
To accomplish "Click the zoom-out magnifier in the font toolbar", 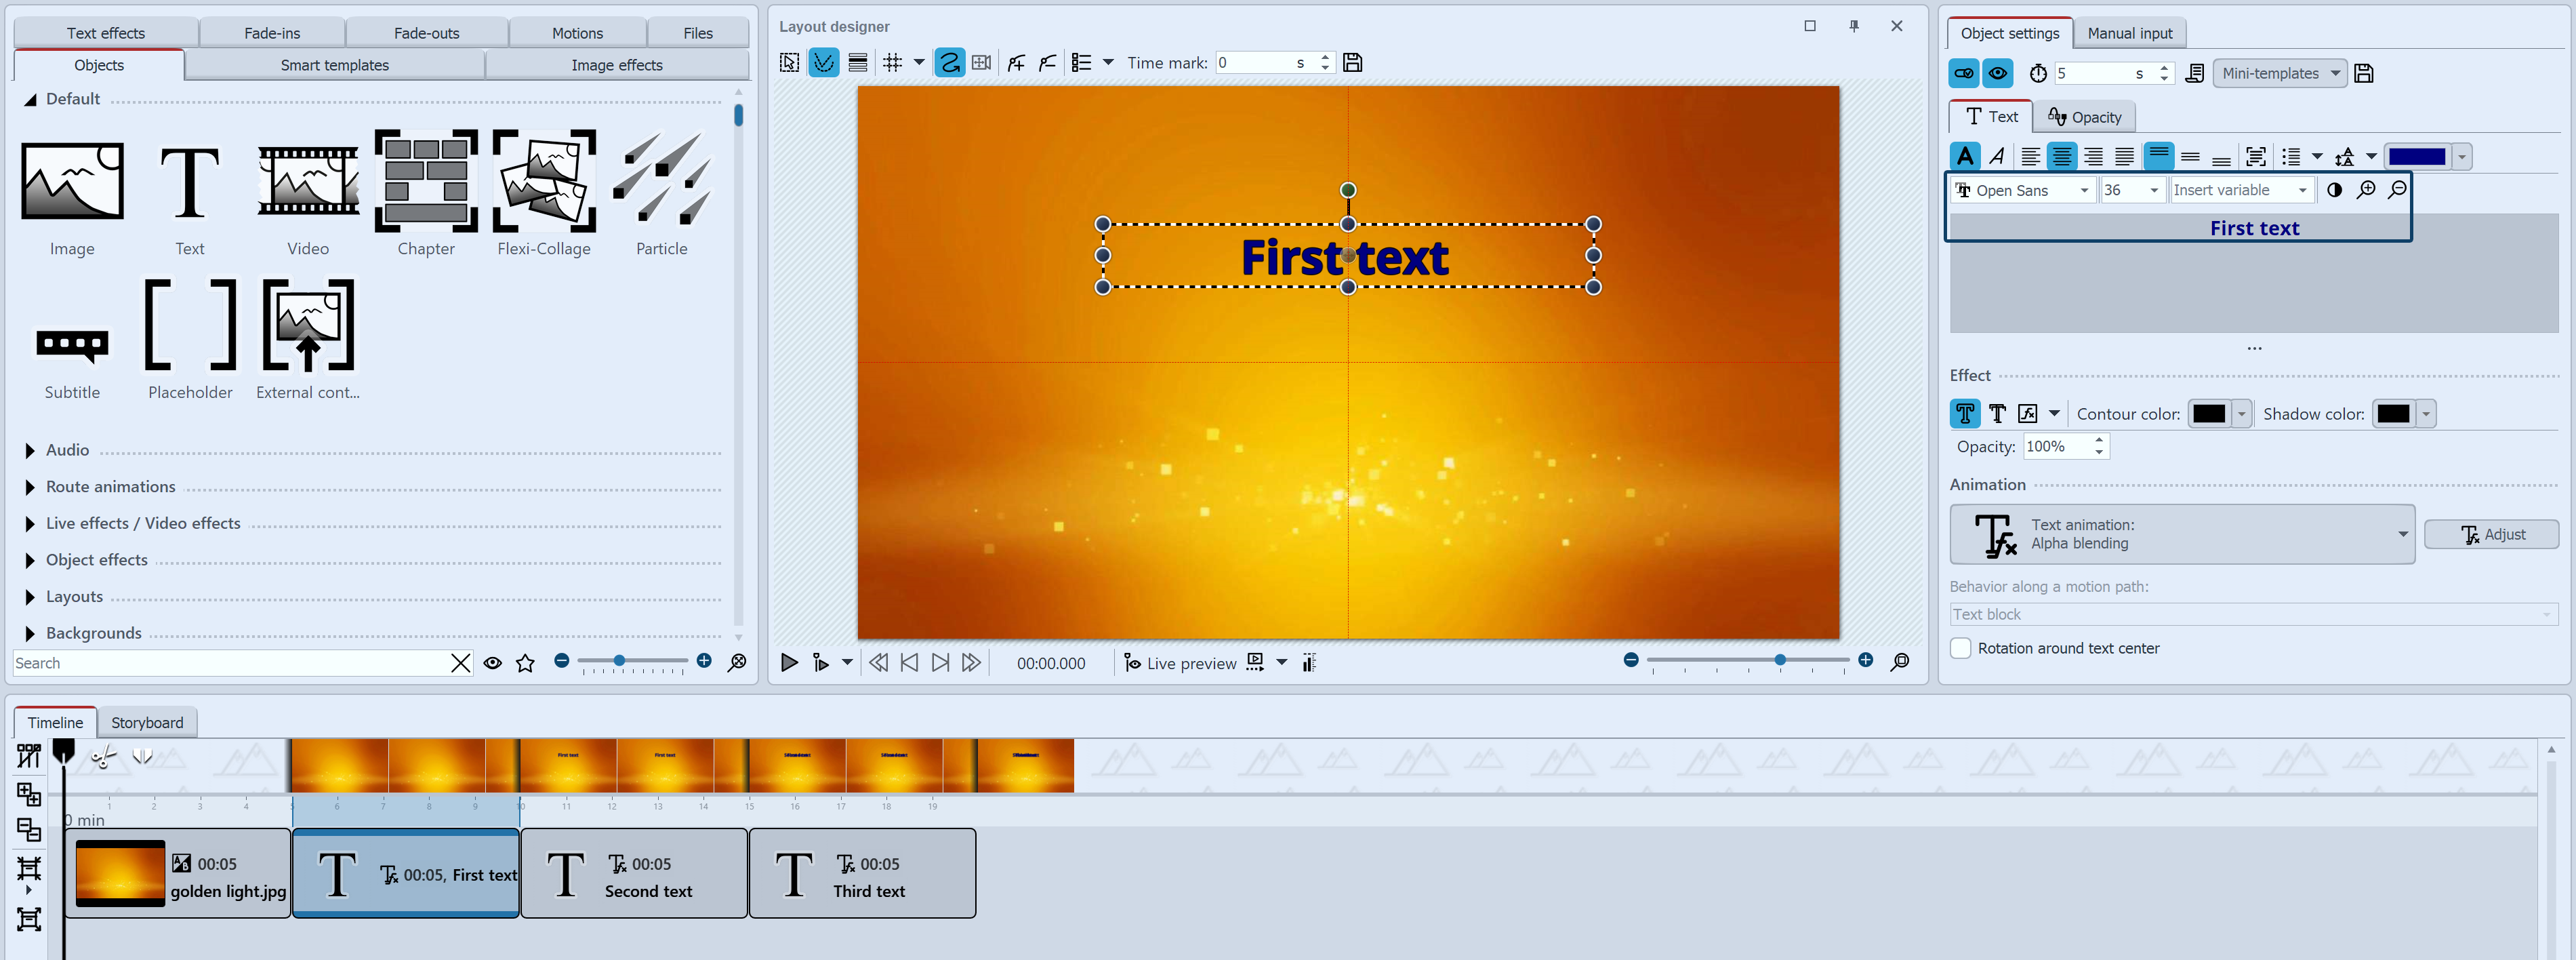I will tap(2398, 189).
